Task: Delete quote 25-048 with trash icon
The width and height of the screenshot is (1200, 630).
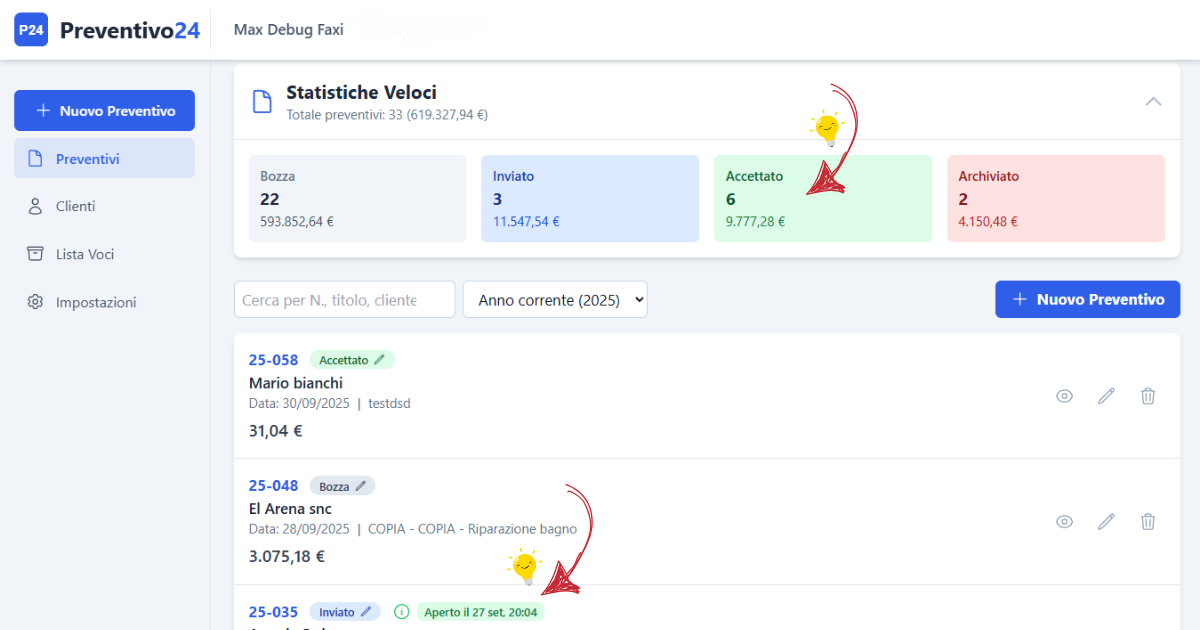Action: (1148, 522)
